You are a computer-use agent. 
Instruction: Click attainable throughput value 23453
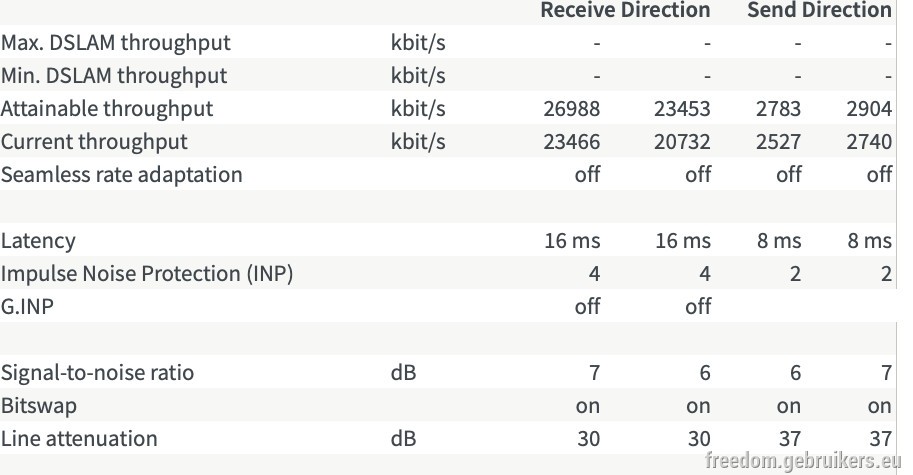click(x=682, y=109)
